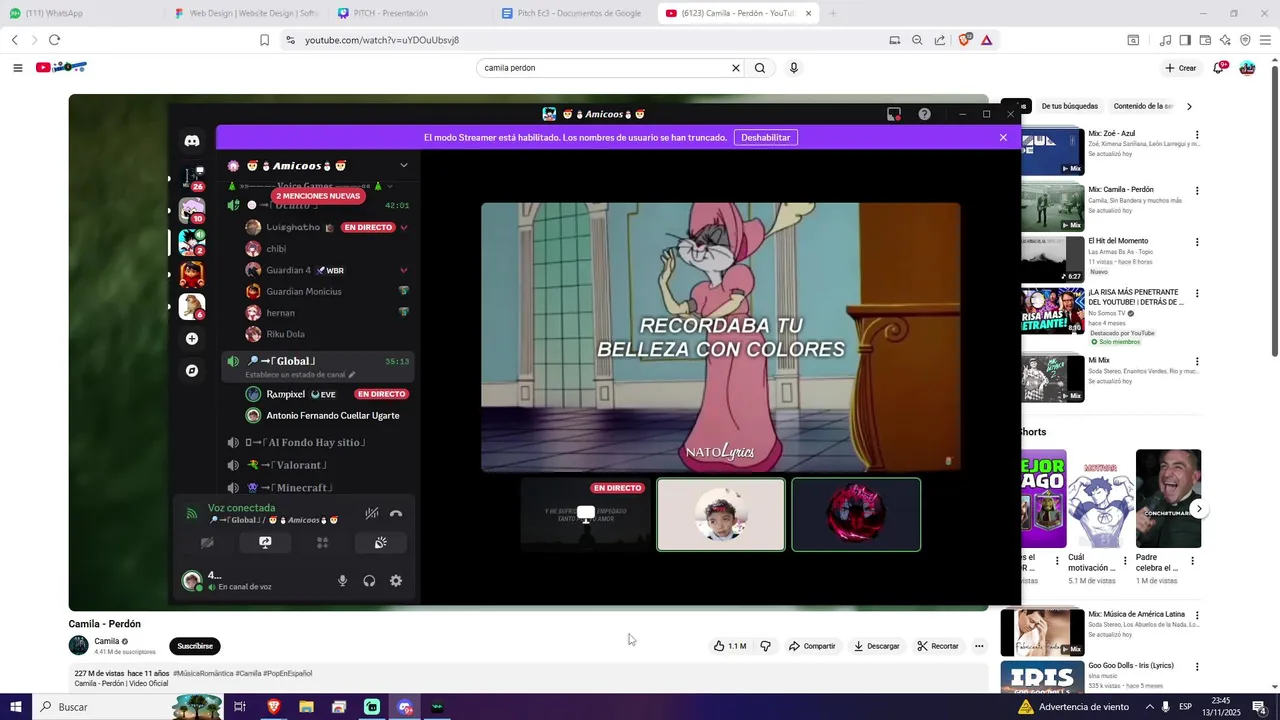Expand Luisghatho's live stream chevron
Image resolution: width=1280 pixels, height=720 pixels.
[404, 228]
